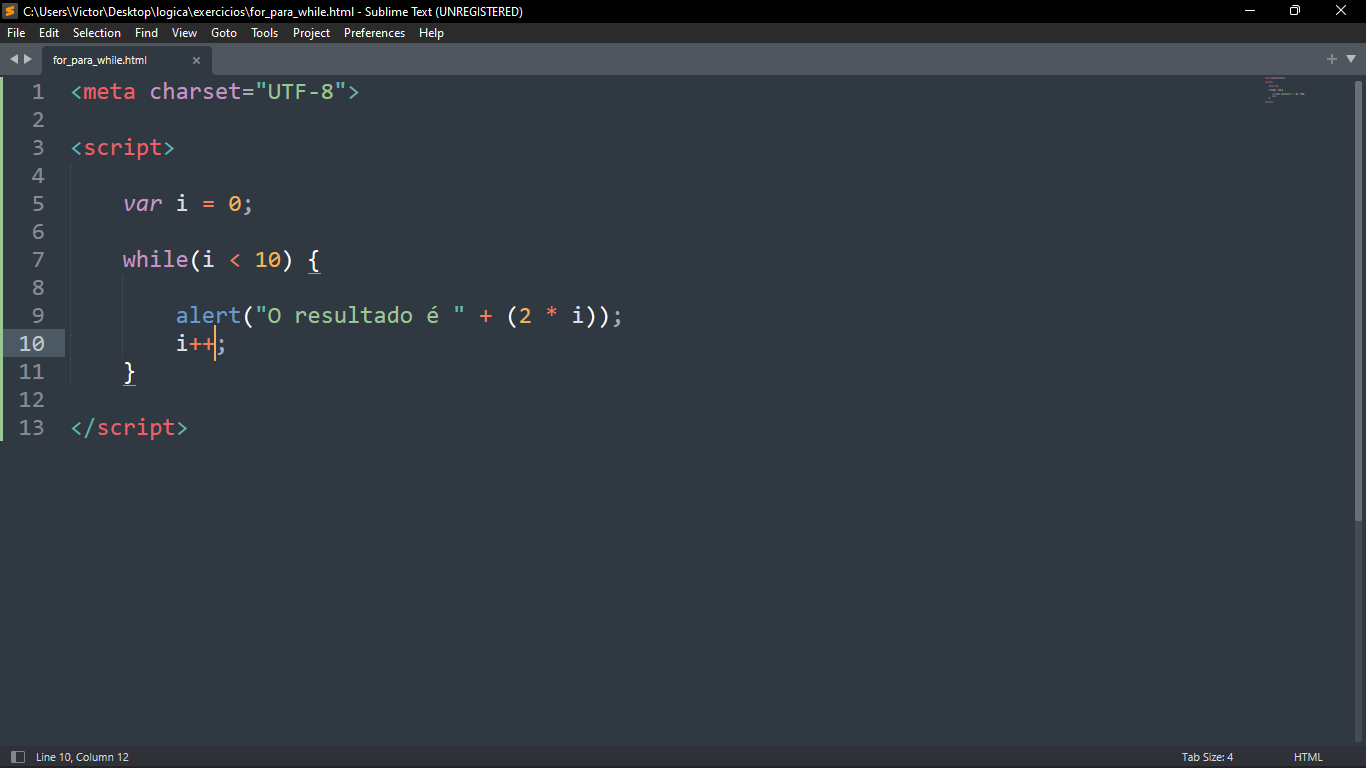Open the Edit menu

[x=49, y=33]
